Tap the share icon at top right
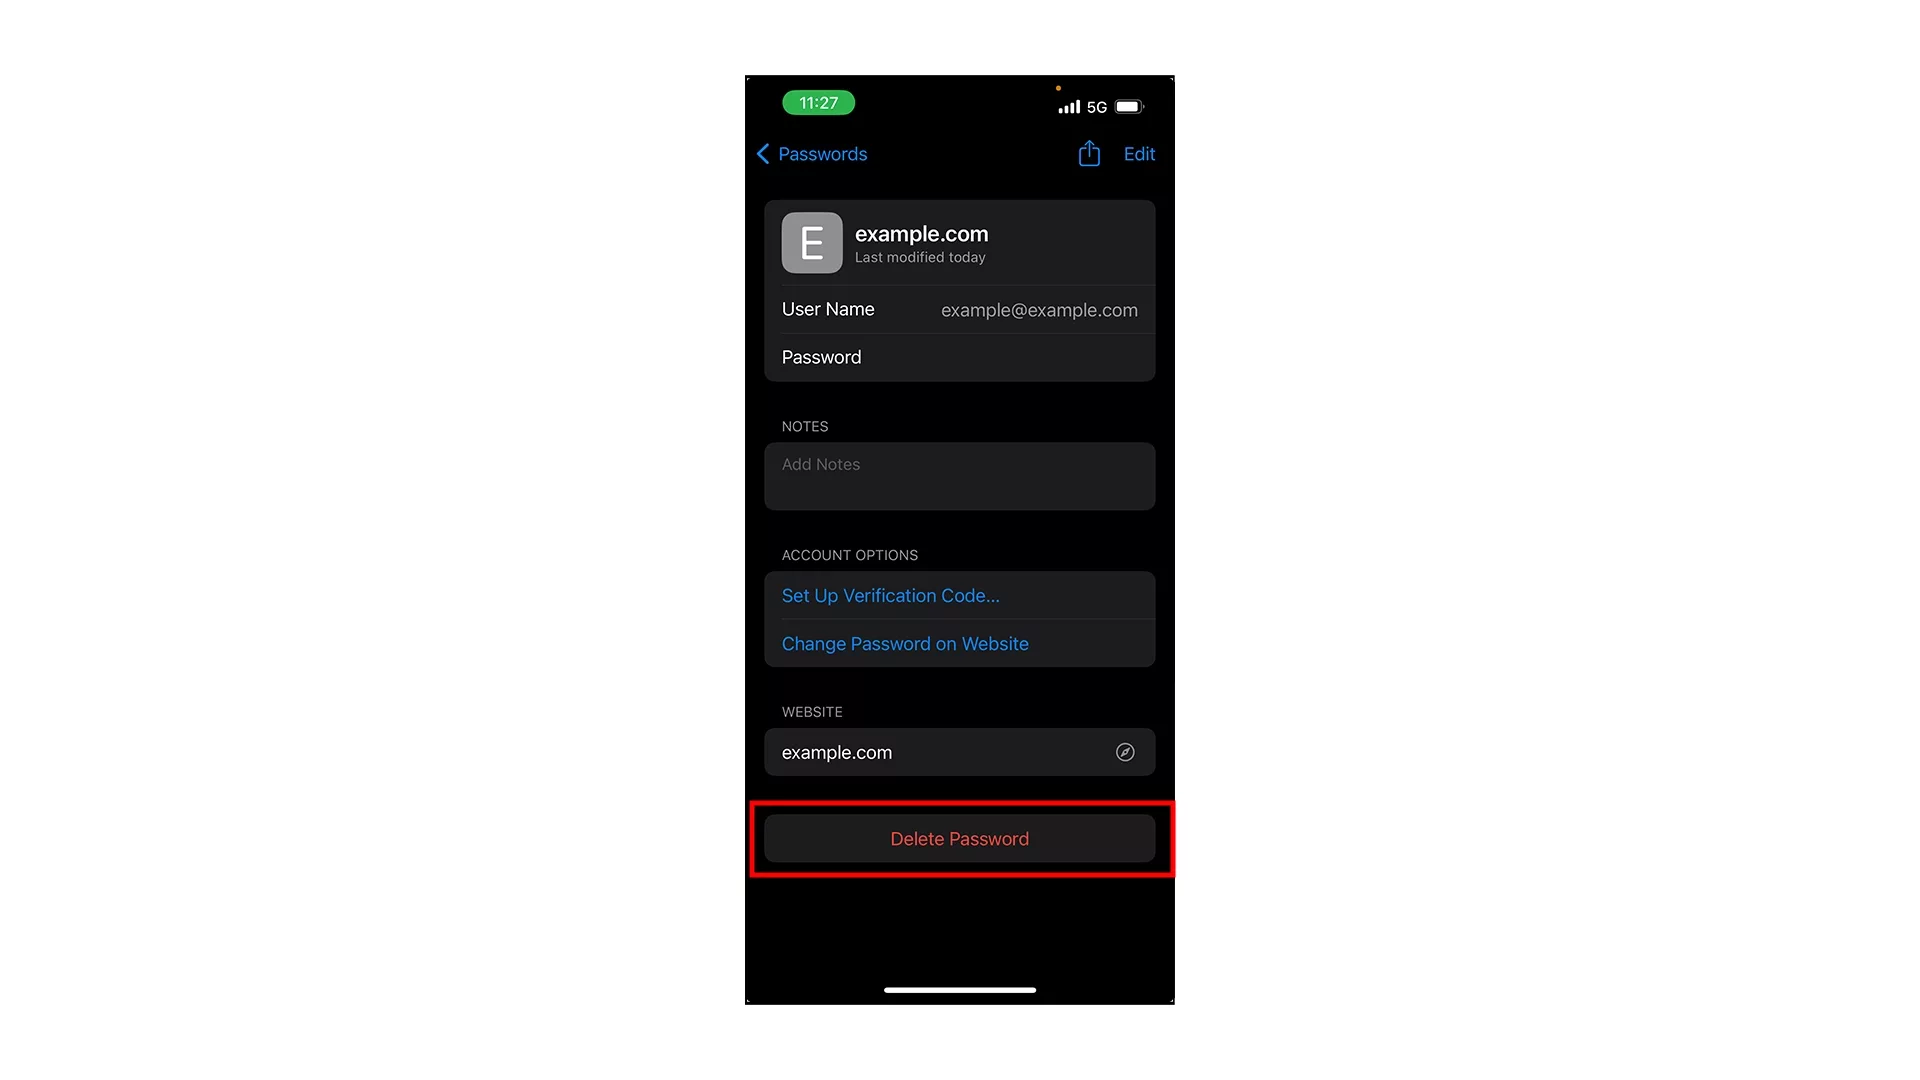 [x=1089, y=153]
